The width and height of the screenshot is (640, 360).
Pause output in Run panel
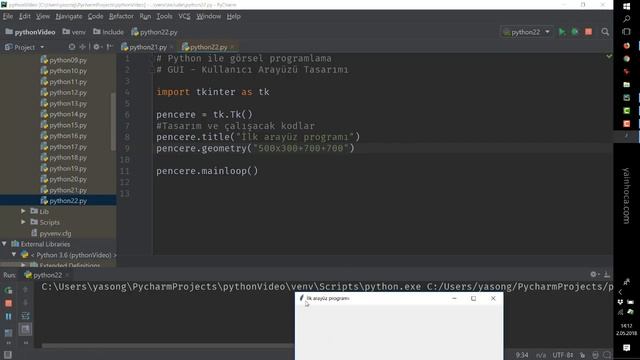click(8, 316)
